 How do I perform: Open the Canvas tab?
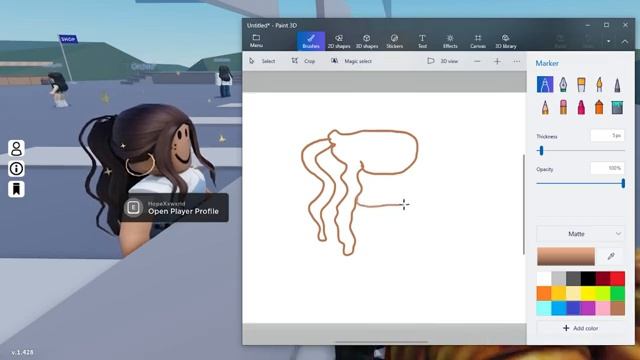(x=478, y=41)
